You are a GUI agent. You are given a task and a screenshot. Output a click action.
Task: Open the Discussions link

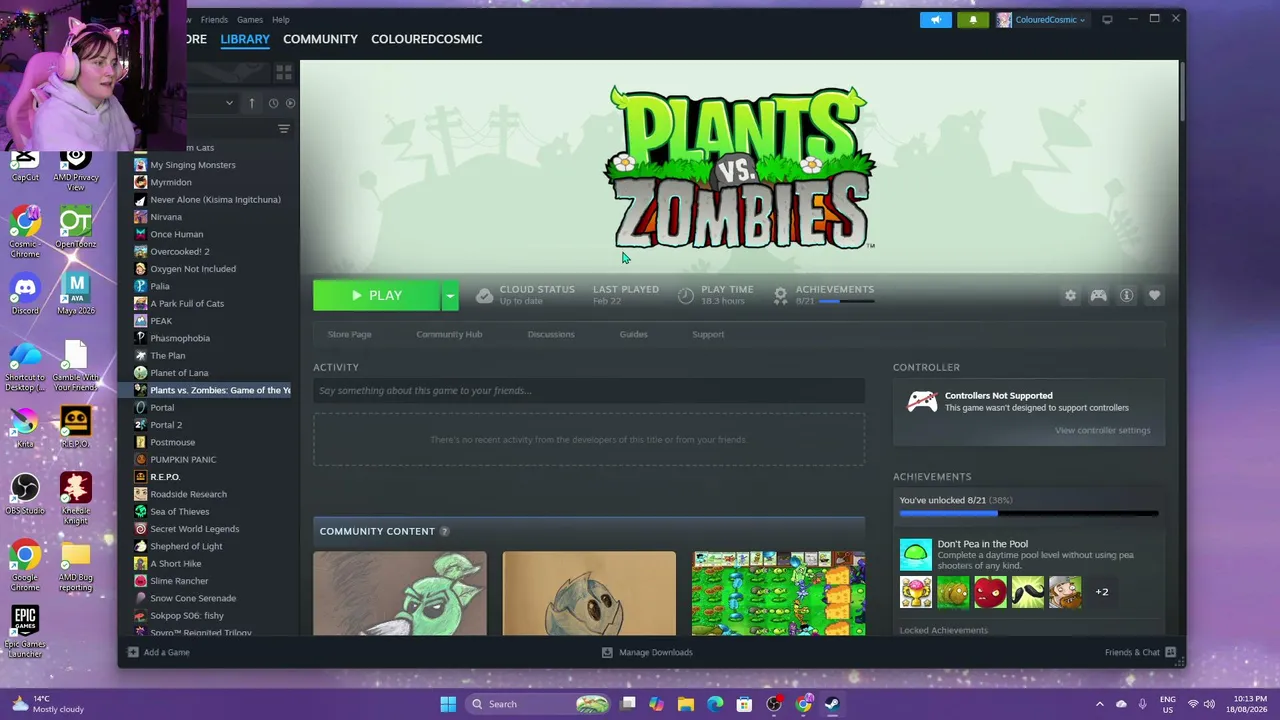[x=551, y=334]
